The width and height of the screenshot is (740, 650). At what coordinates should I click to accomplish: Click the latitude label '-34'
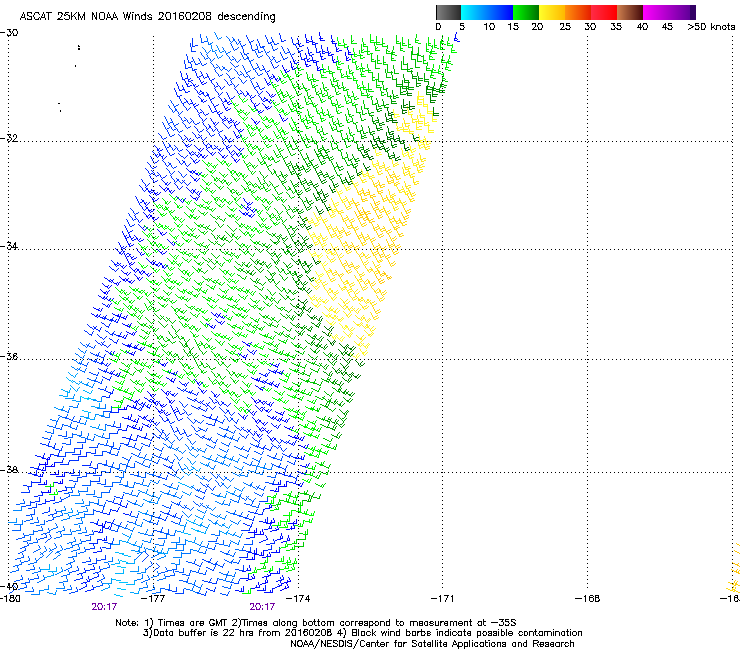(x=9, y=246)
